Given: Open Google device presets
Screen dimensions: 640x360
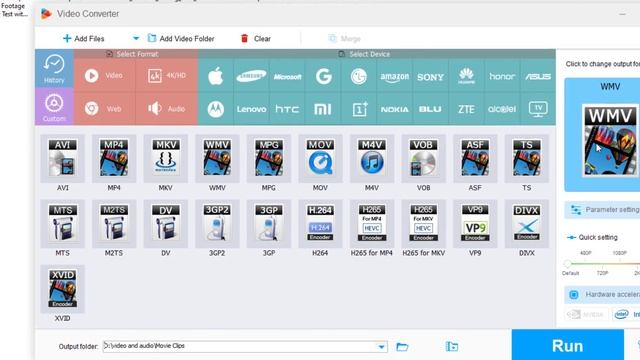Looking at the screenshot, I should [323, 76].
